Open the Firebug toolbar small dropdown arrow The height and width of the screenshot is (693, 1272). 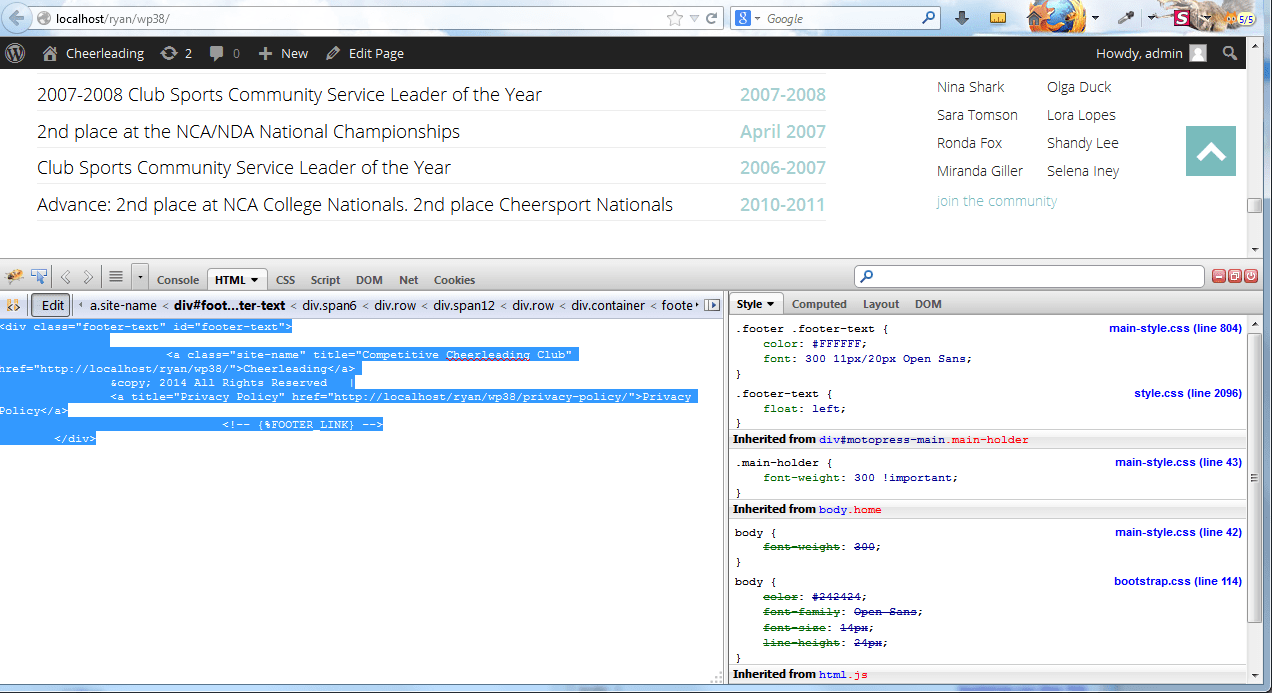pyautogui.click(x=140, y=276)
